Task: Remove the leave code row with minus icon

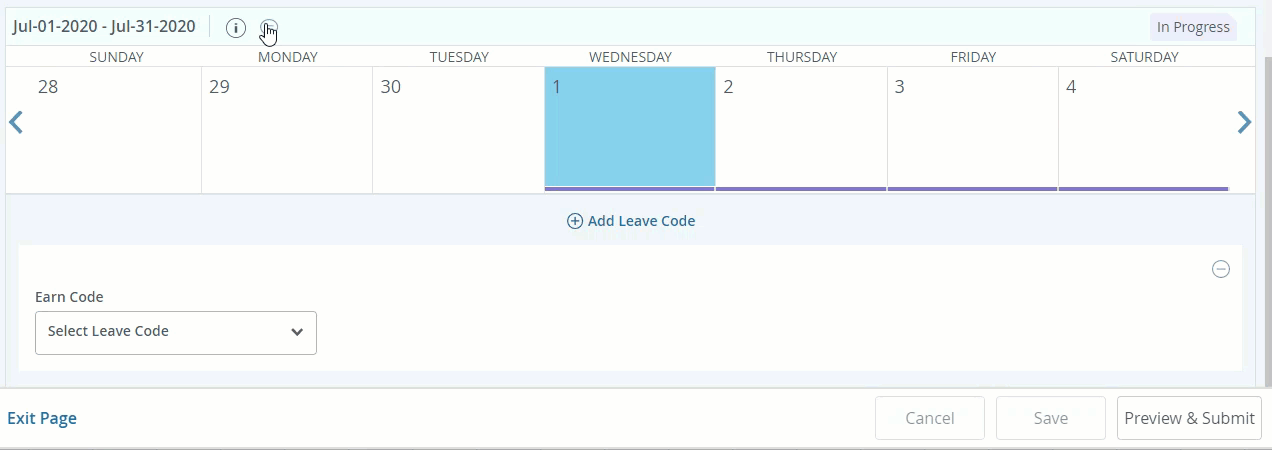Action: click(x=1221, y=269)
